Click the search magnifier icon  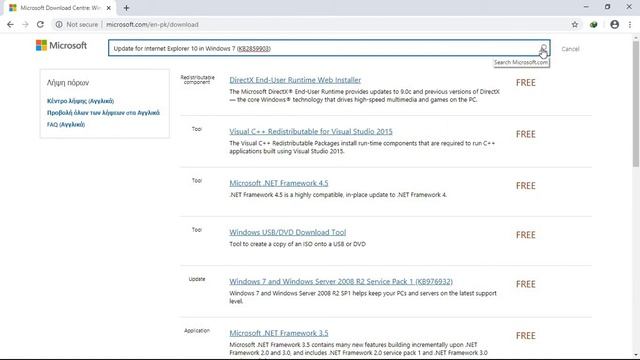pos(543,48)
